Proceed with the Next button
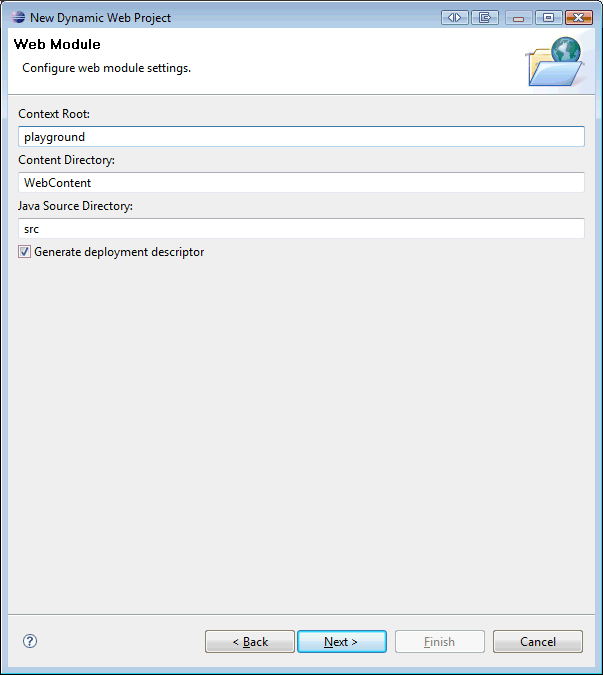This screenshot has width=603, height=675. tap(342, 641)
